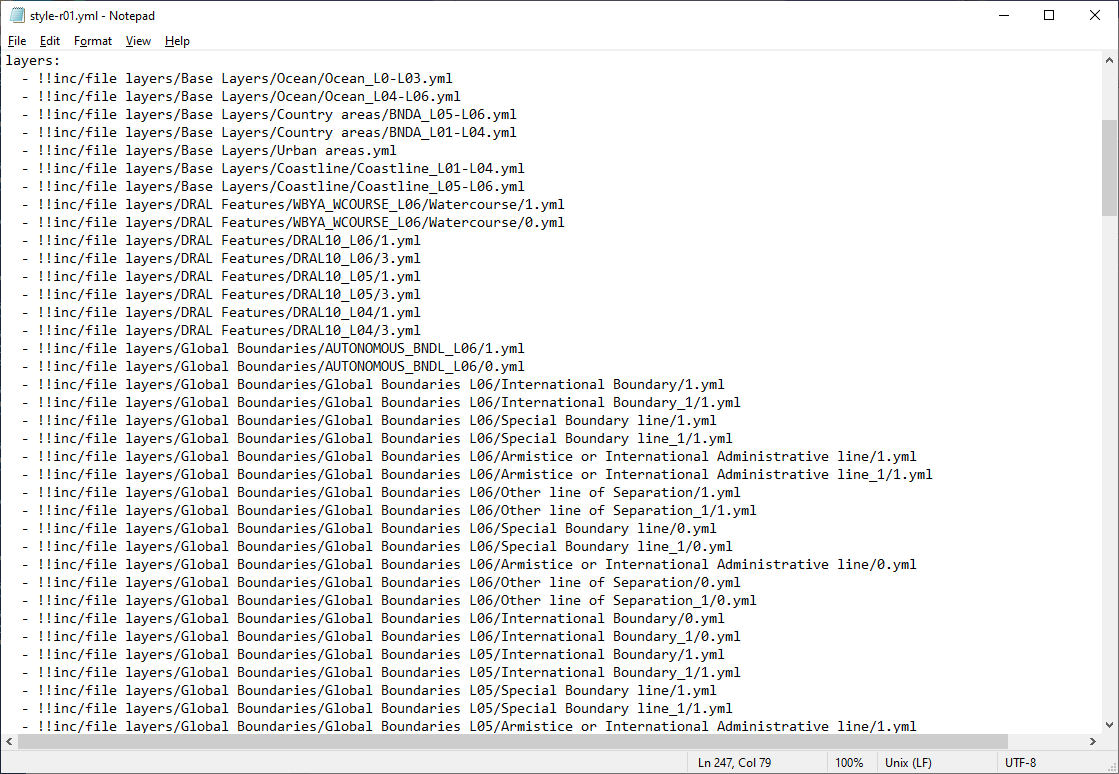Image resolution: width=1119 pixels, height=774 pixels.
Task: Click the window resize grip at bottom-right corner
Action: 1111,766
